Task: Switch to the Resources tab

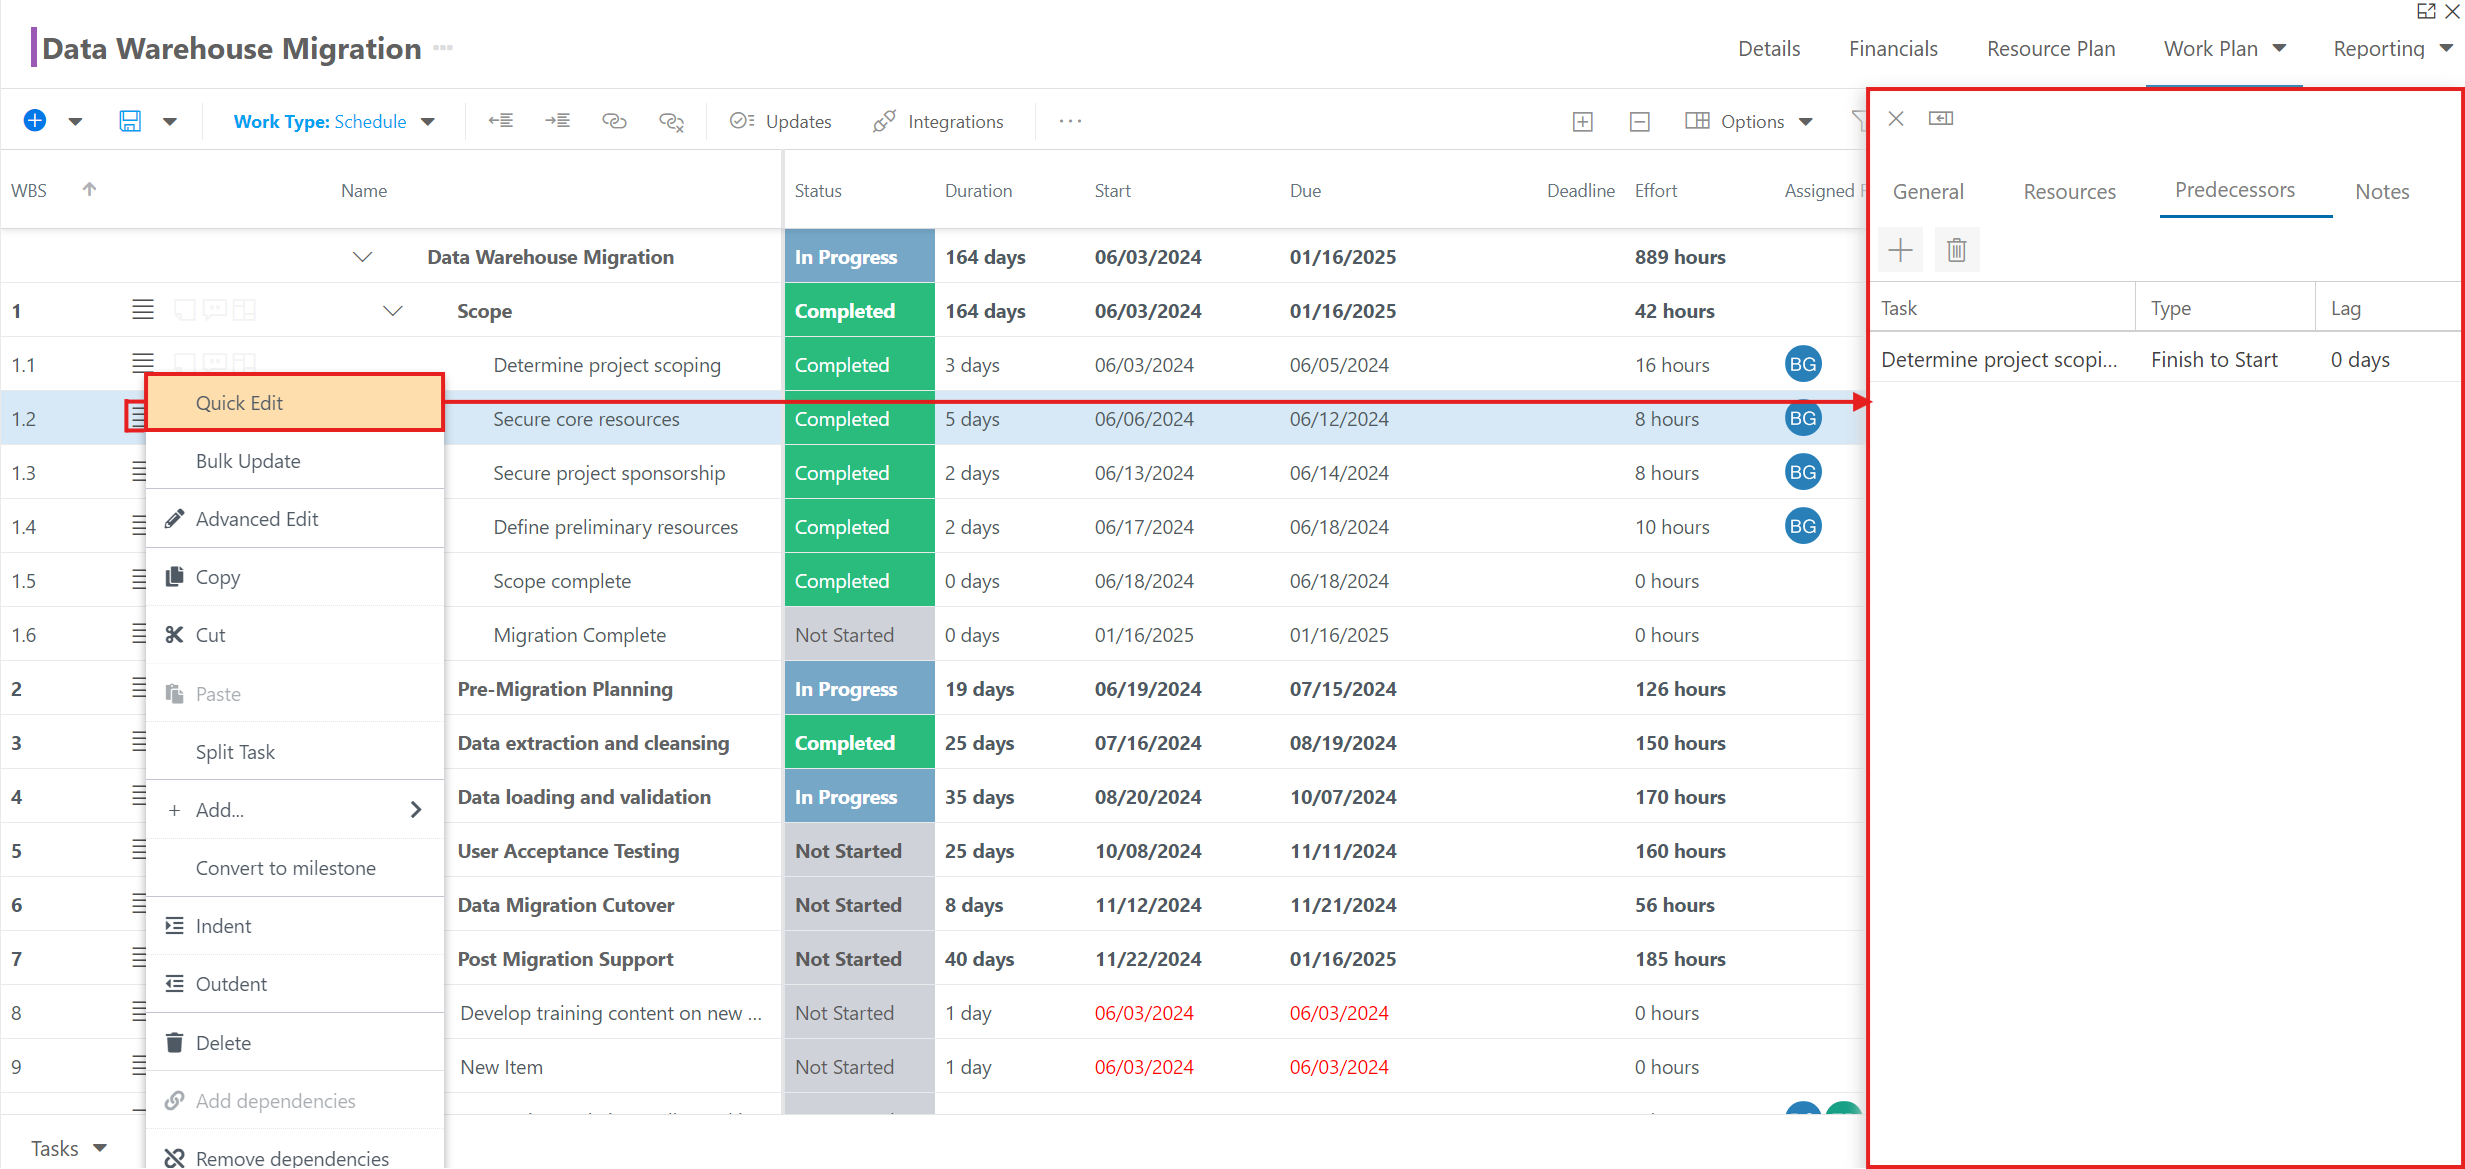Action: point(2069,192)
